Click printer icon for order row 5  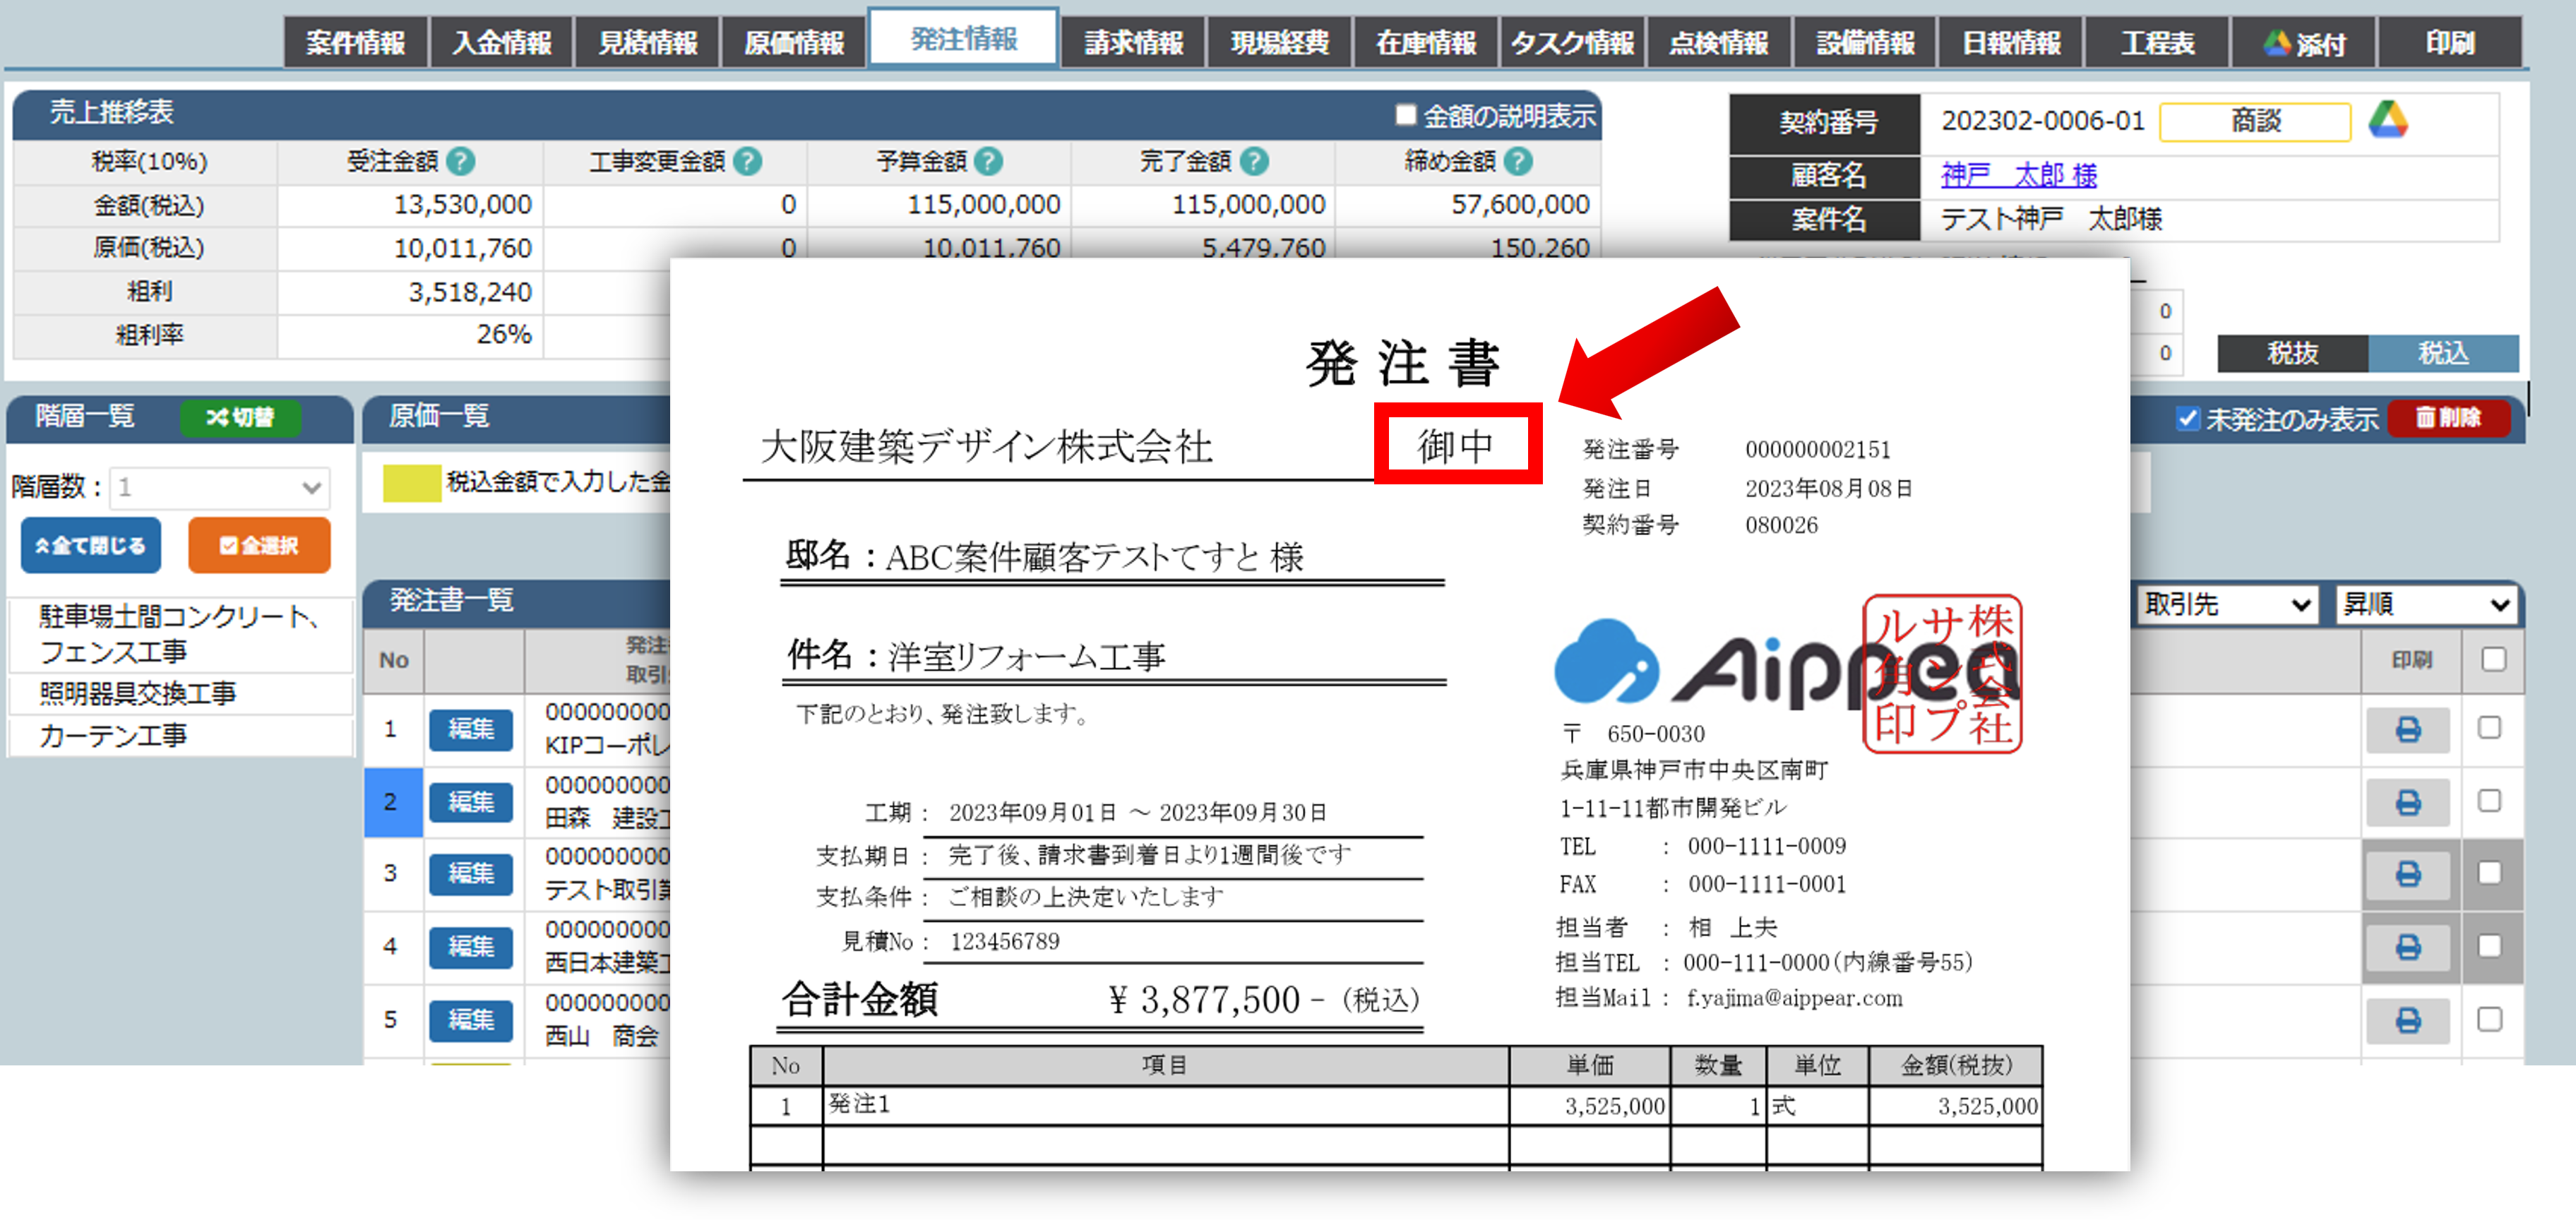(2408, 1020)
